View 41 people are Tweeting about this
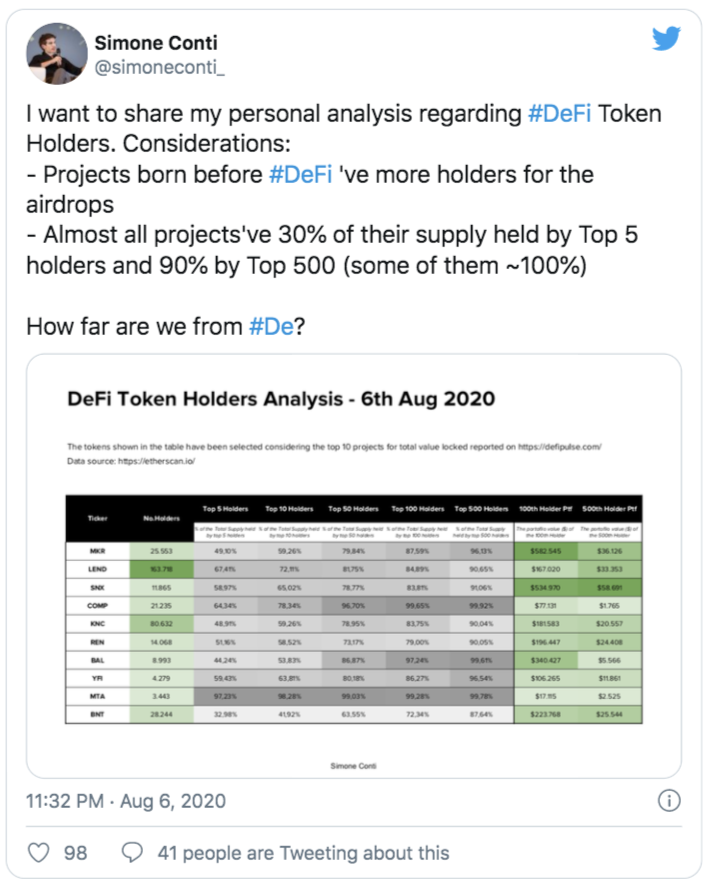 tap(304, 853)
